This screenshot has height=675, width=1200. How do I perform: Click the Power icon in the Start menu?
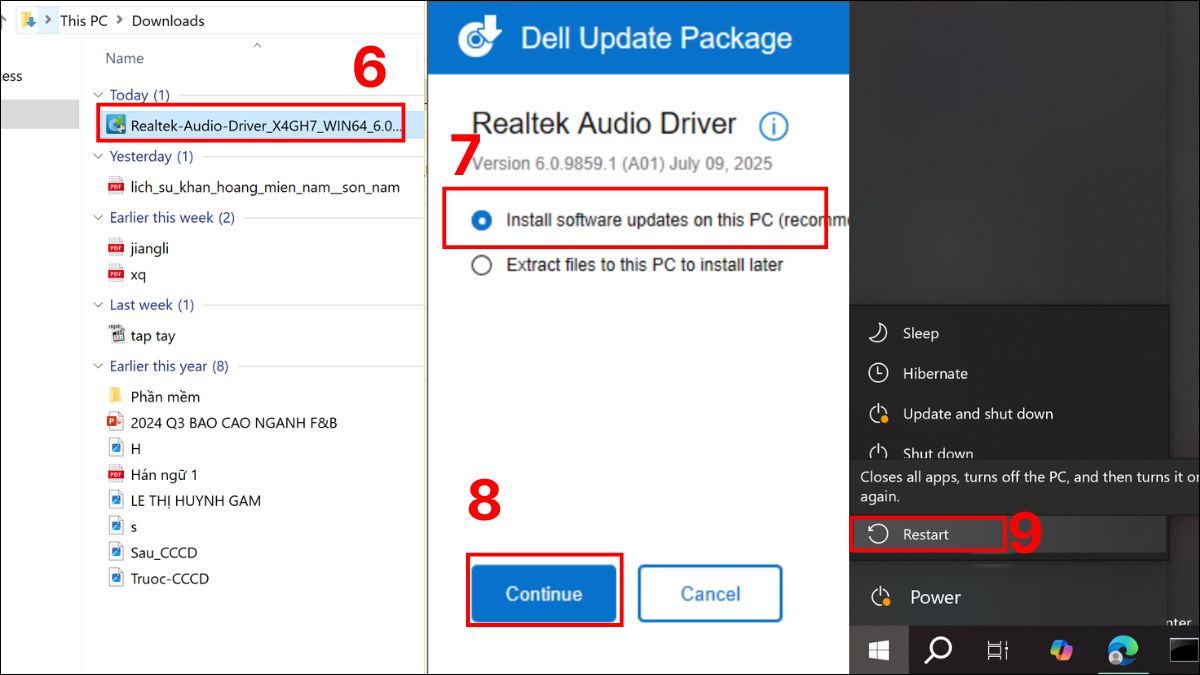(881, 597)
